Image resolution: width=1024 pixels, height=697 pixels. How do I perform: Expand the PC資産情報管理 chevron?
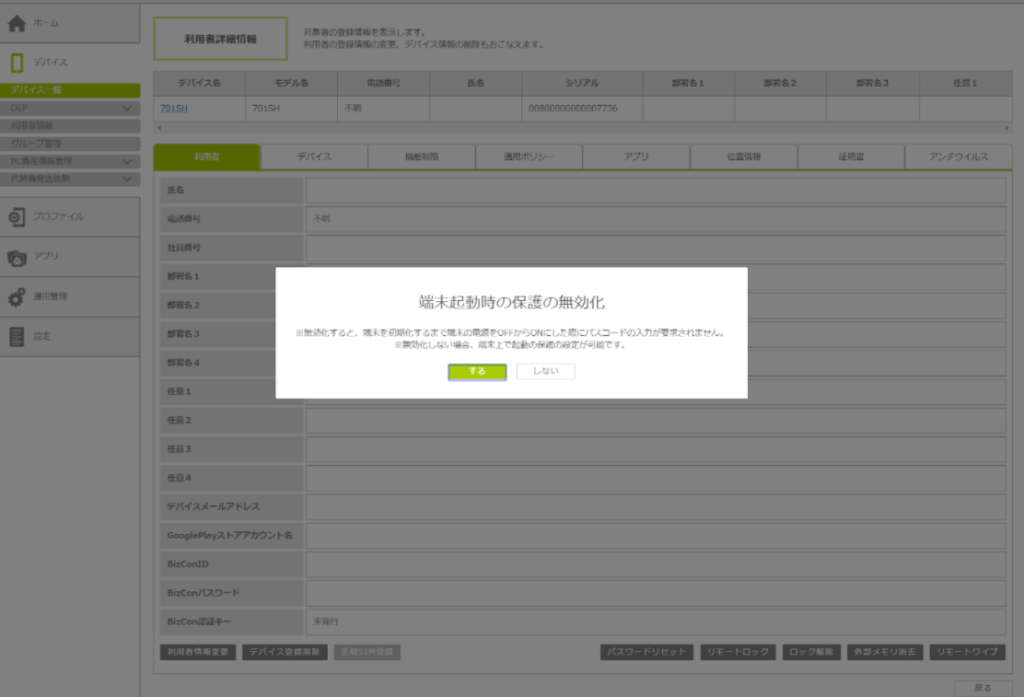tap(127, 161)
